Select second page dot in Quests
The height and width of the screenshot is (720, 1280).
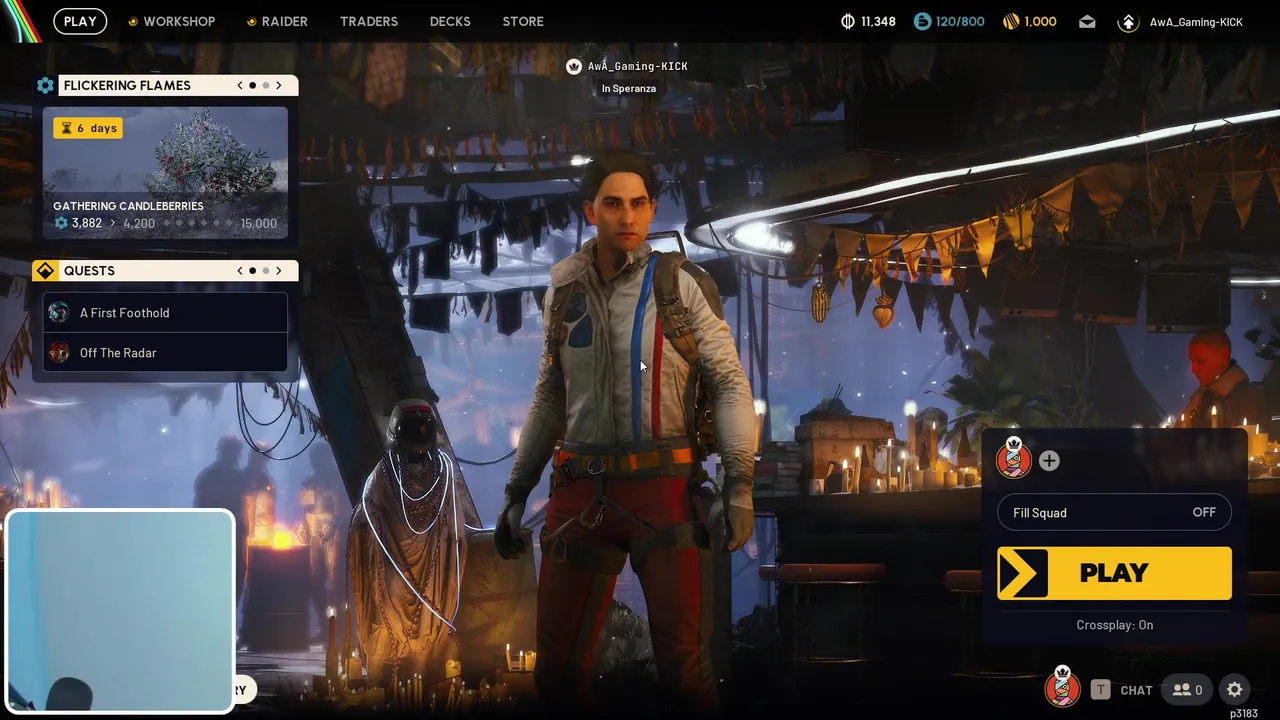[265, 271]
